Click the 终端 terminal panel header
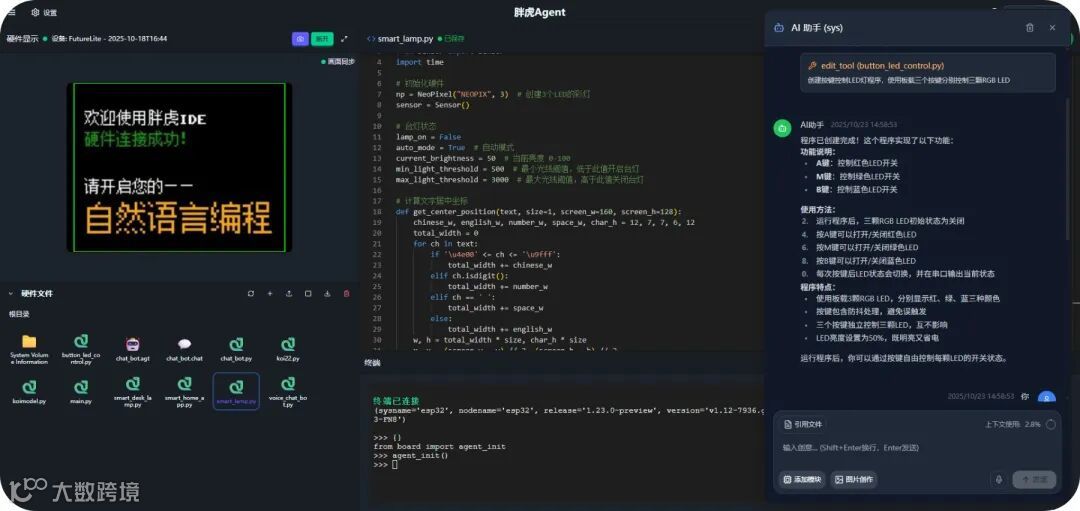1080x511 pixels. [373, 363]
